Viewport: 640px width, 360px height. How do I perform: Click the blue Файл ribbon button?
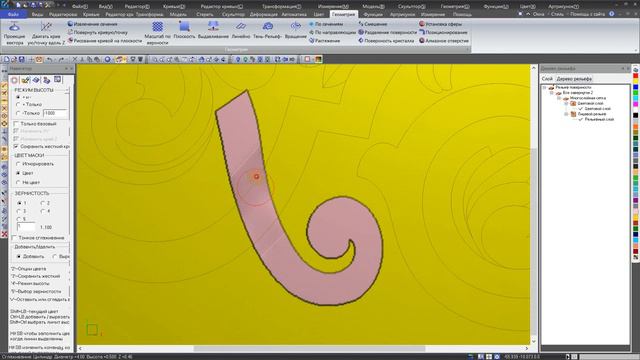(x=13, y=14)
